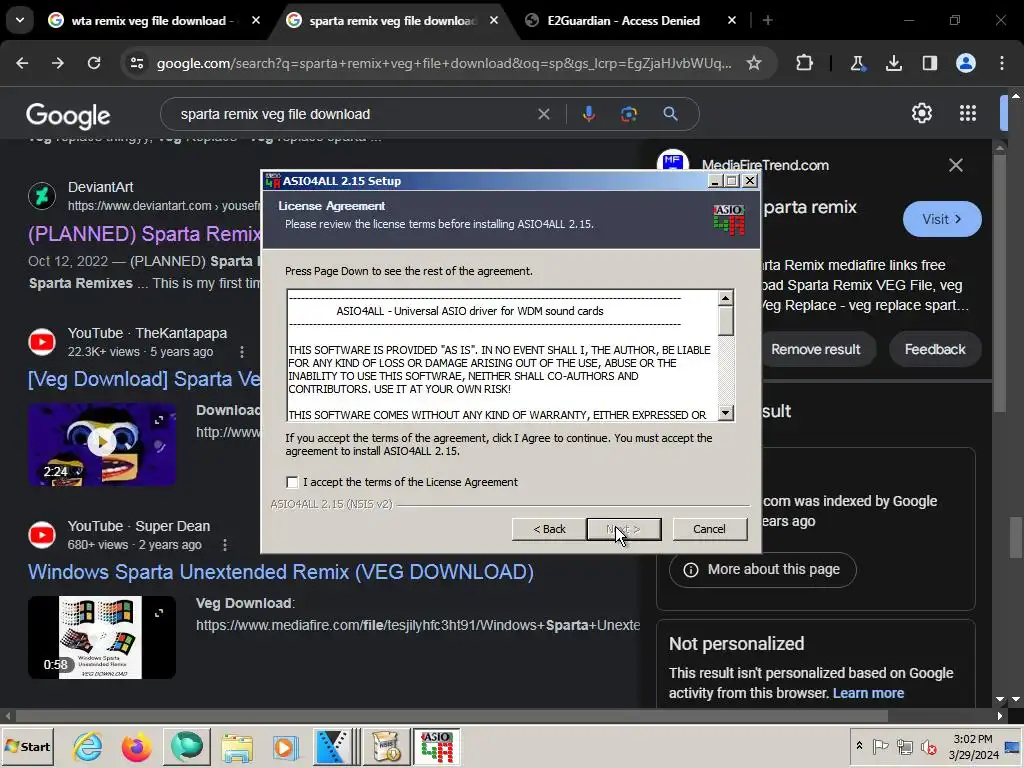Click the horizontal scrollbar at page bottom
Screen dimensions: 1024x768
[x=451, y=716]
